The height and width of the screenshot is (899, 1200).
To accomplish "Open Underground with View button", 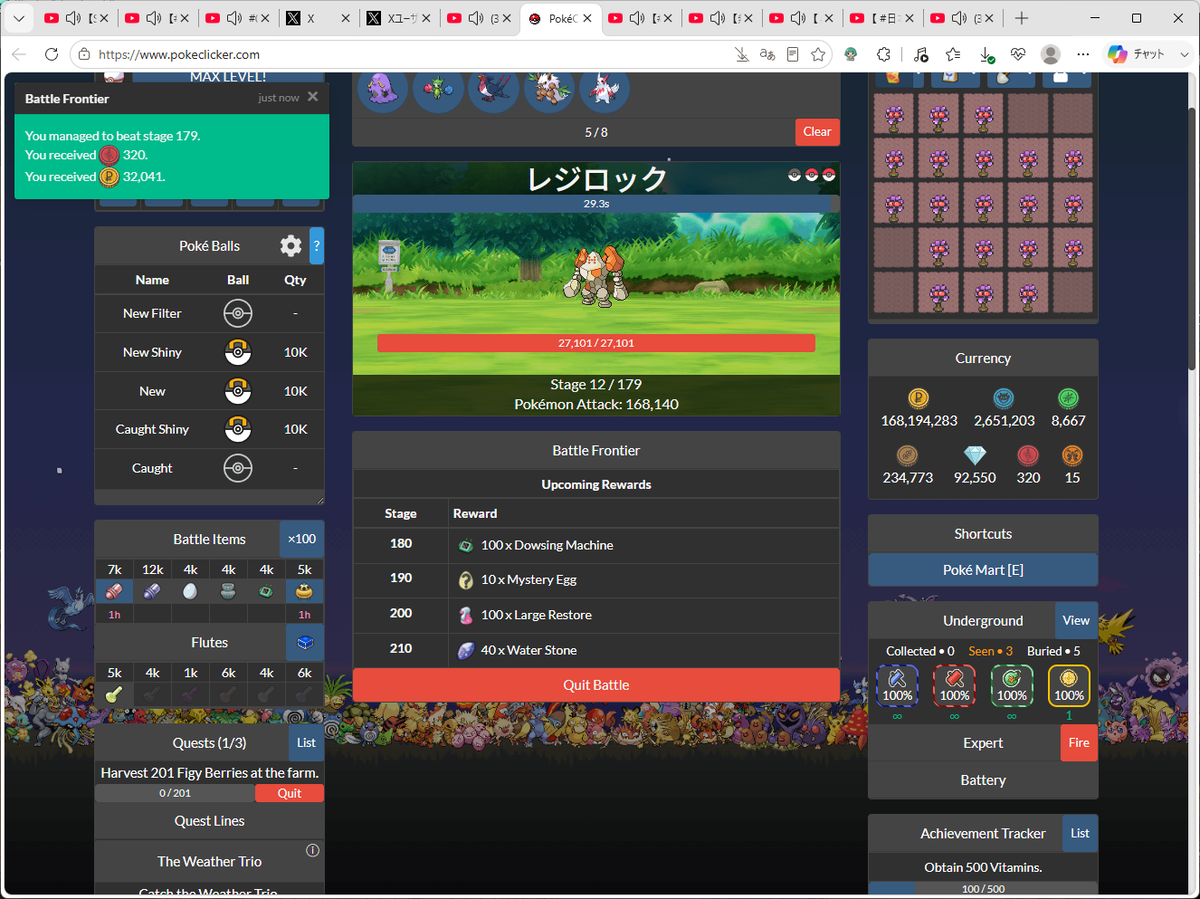I will tap(1076, 620).
